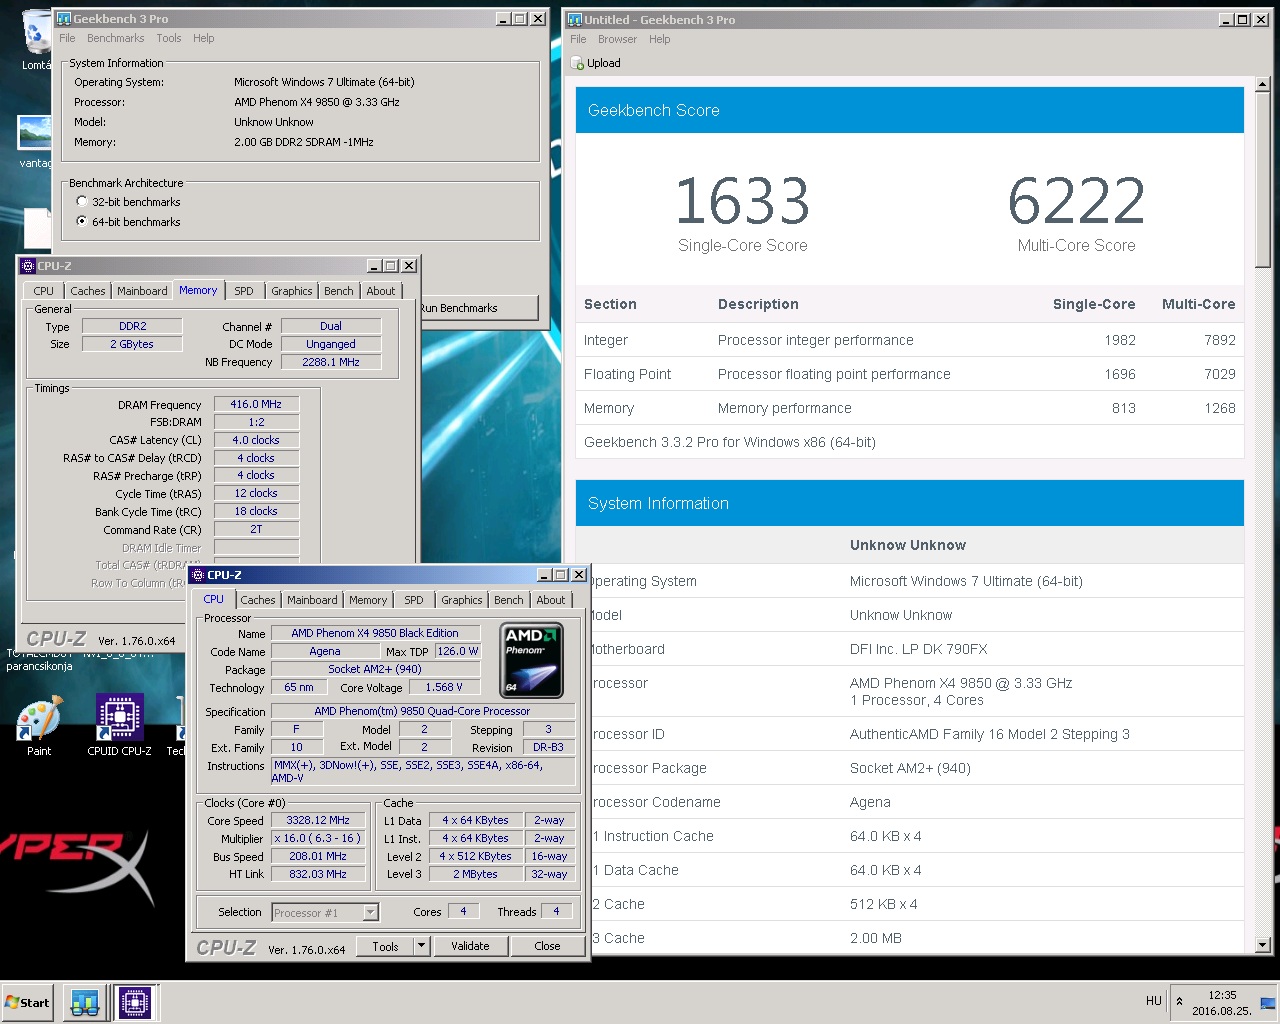Click the Untitled Geekbench window title icon

575,19
